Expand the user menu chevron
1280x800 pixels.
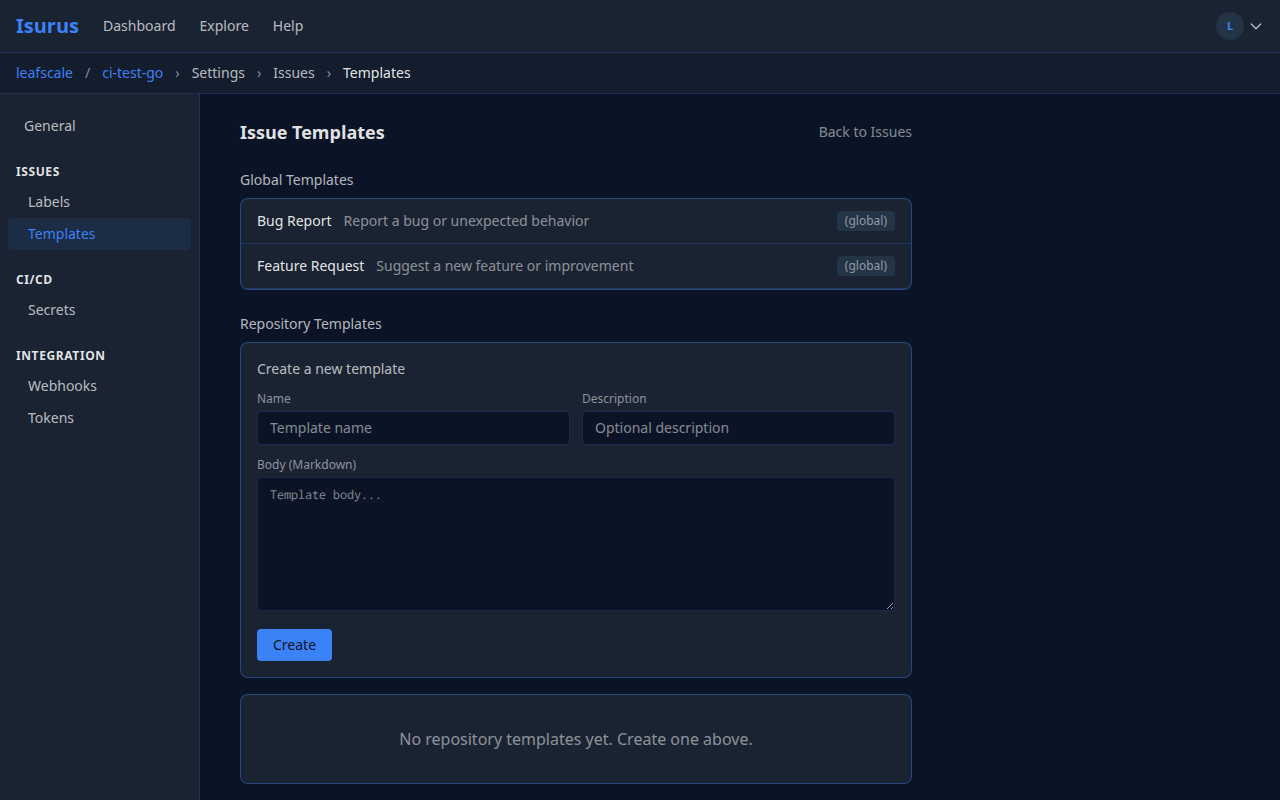click(x=1256, y=26)
